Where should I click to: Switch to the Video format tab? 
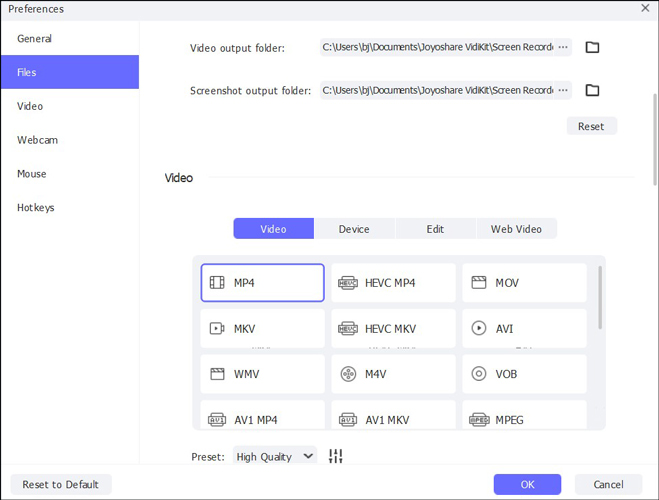(x=274, y=229)
